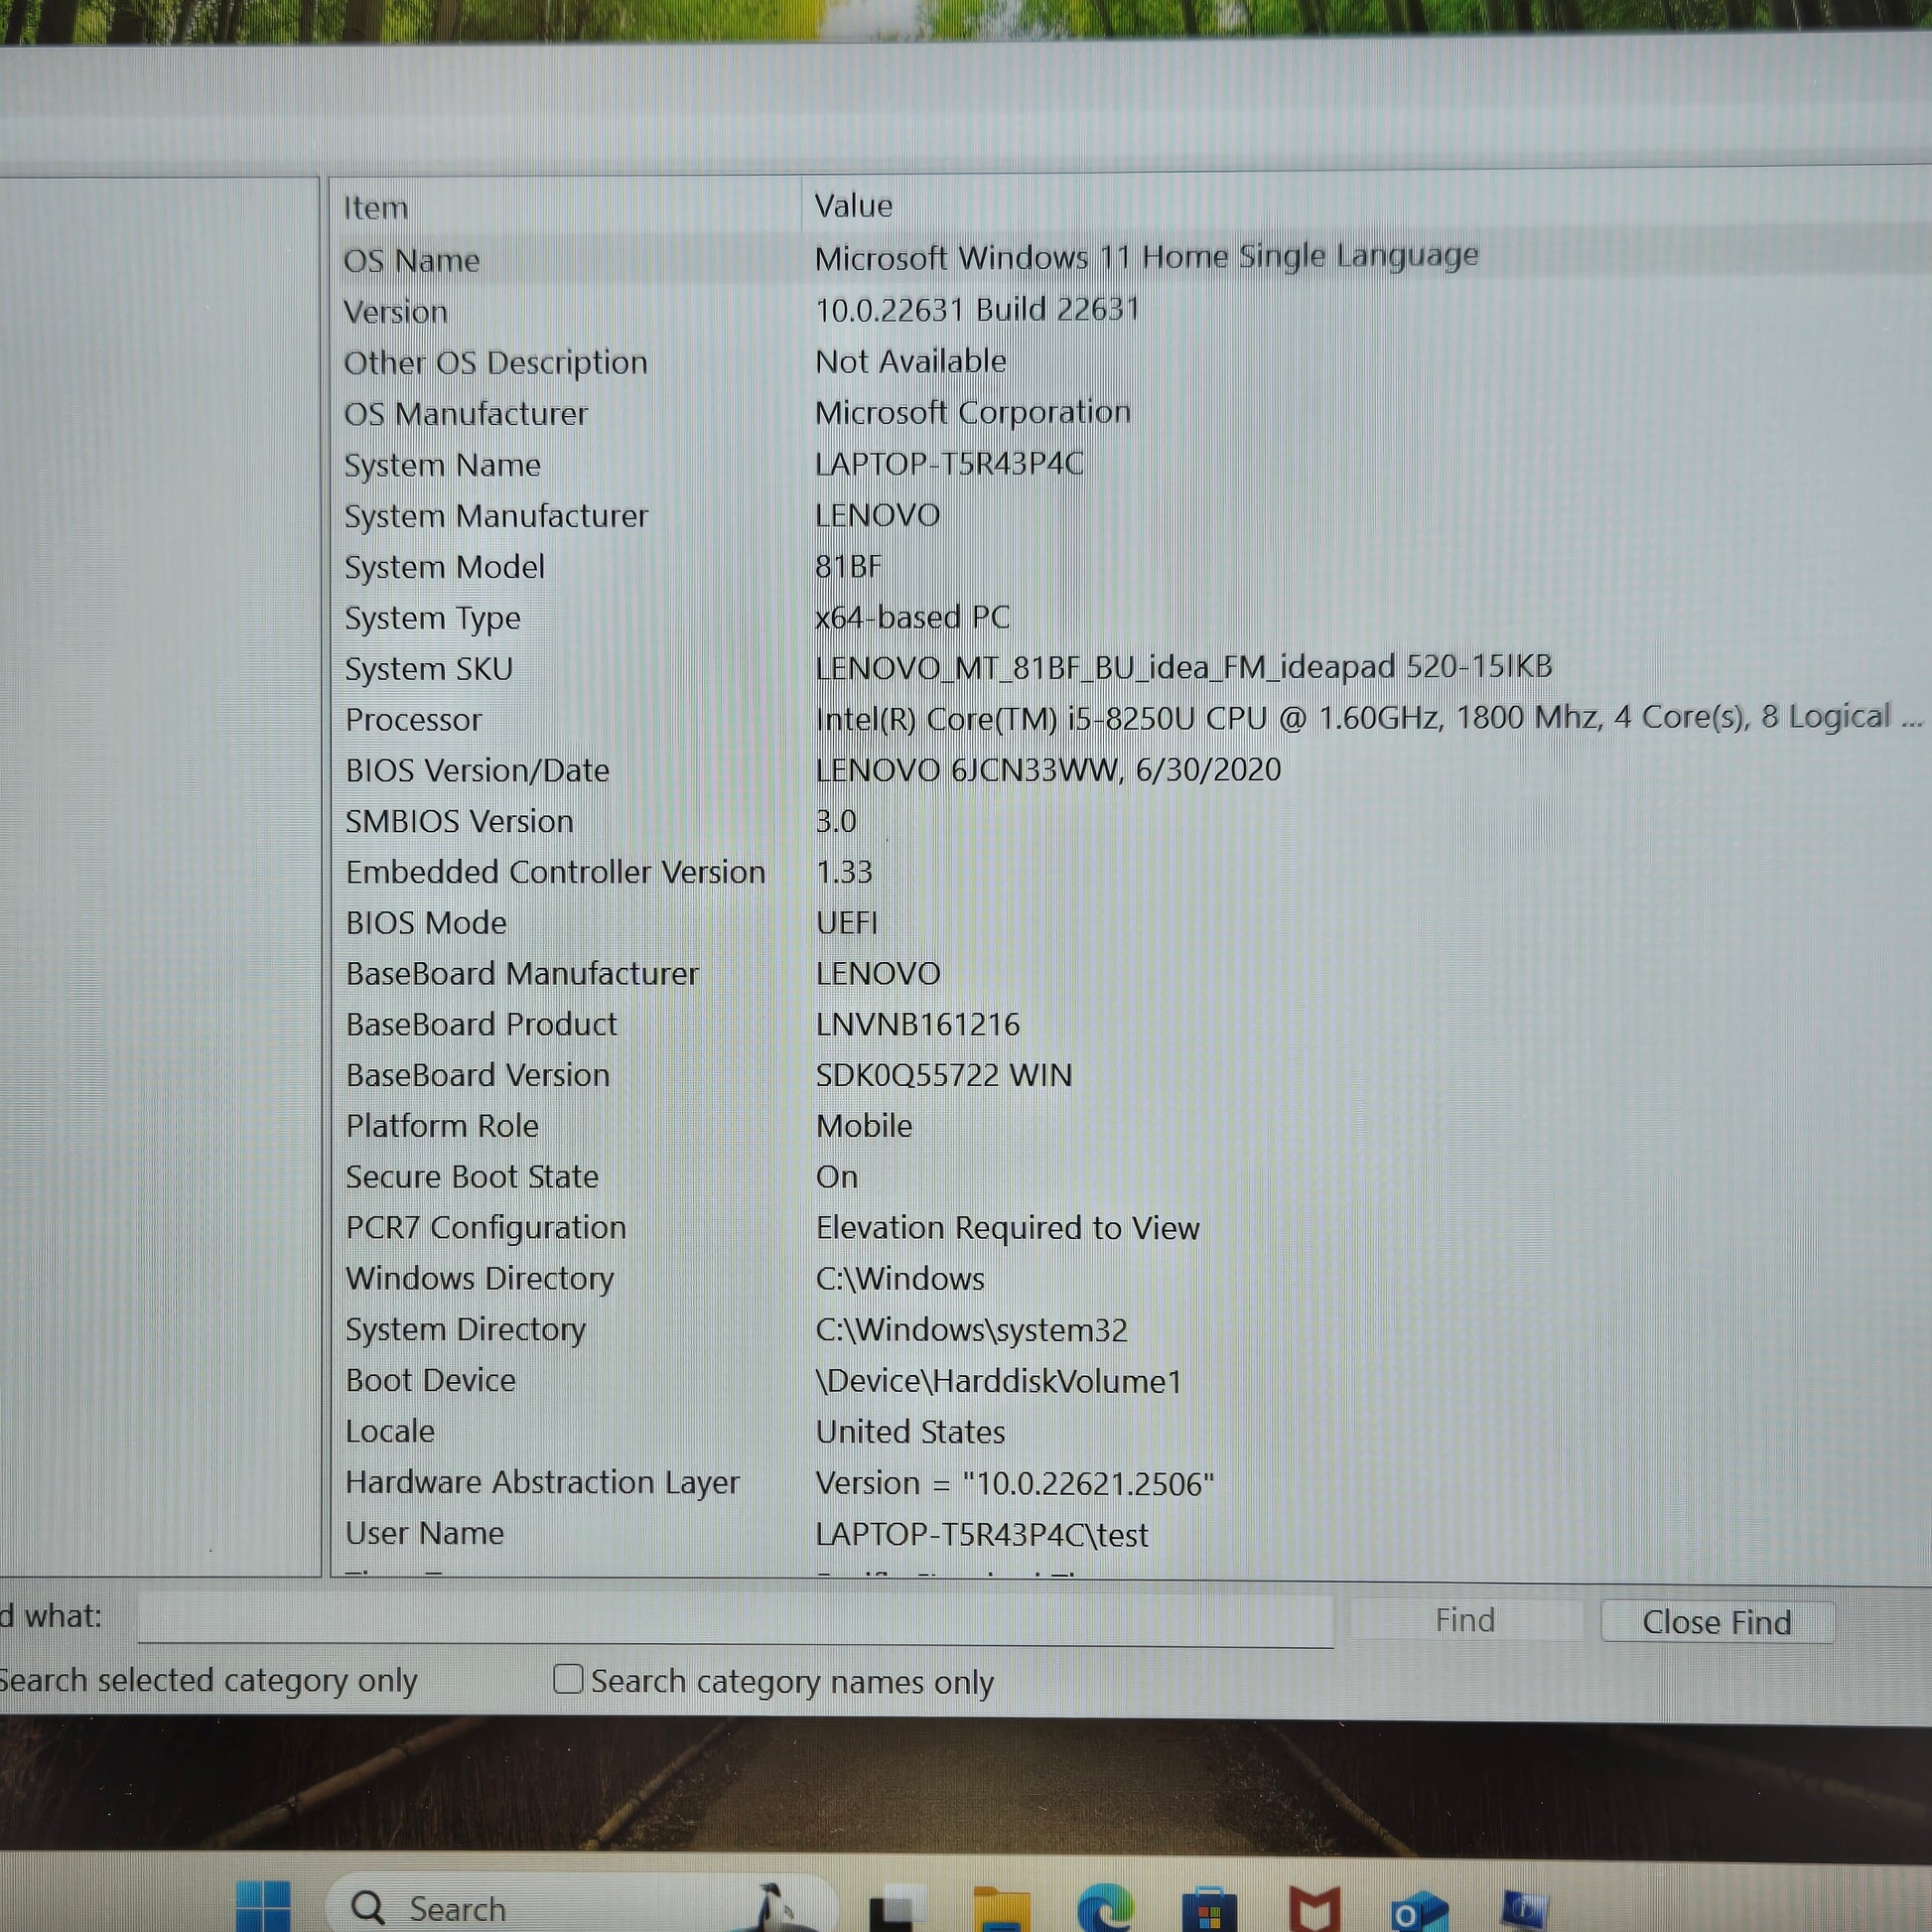
Task: Click the System Information taskbar icon
Action: pyautogui.click(x=1524, y=1909)
